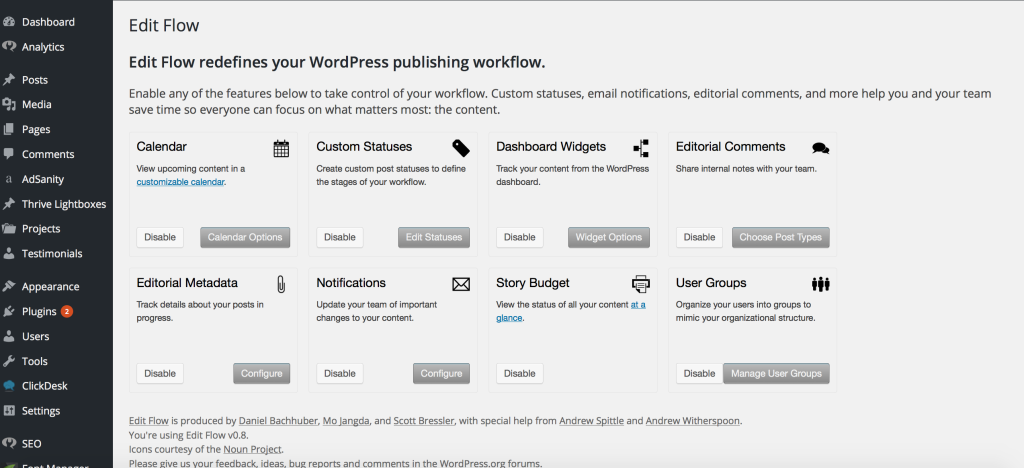Disable the Story Budget module
Image resolution: width=1024 pixels, height=468 pixels.
coord(520,373)
